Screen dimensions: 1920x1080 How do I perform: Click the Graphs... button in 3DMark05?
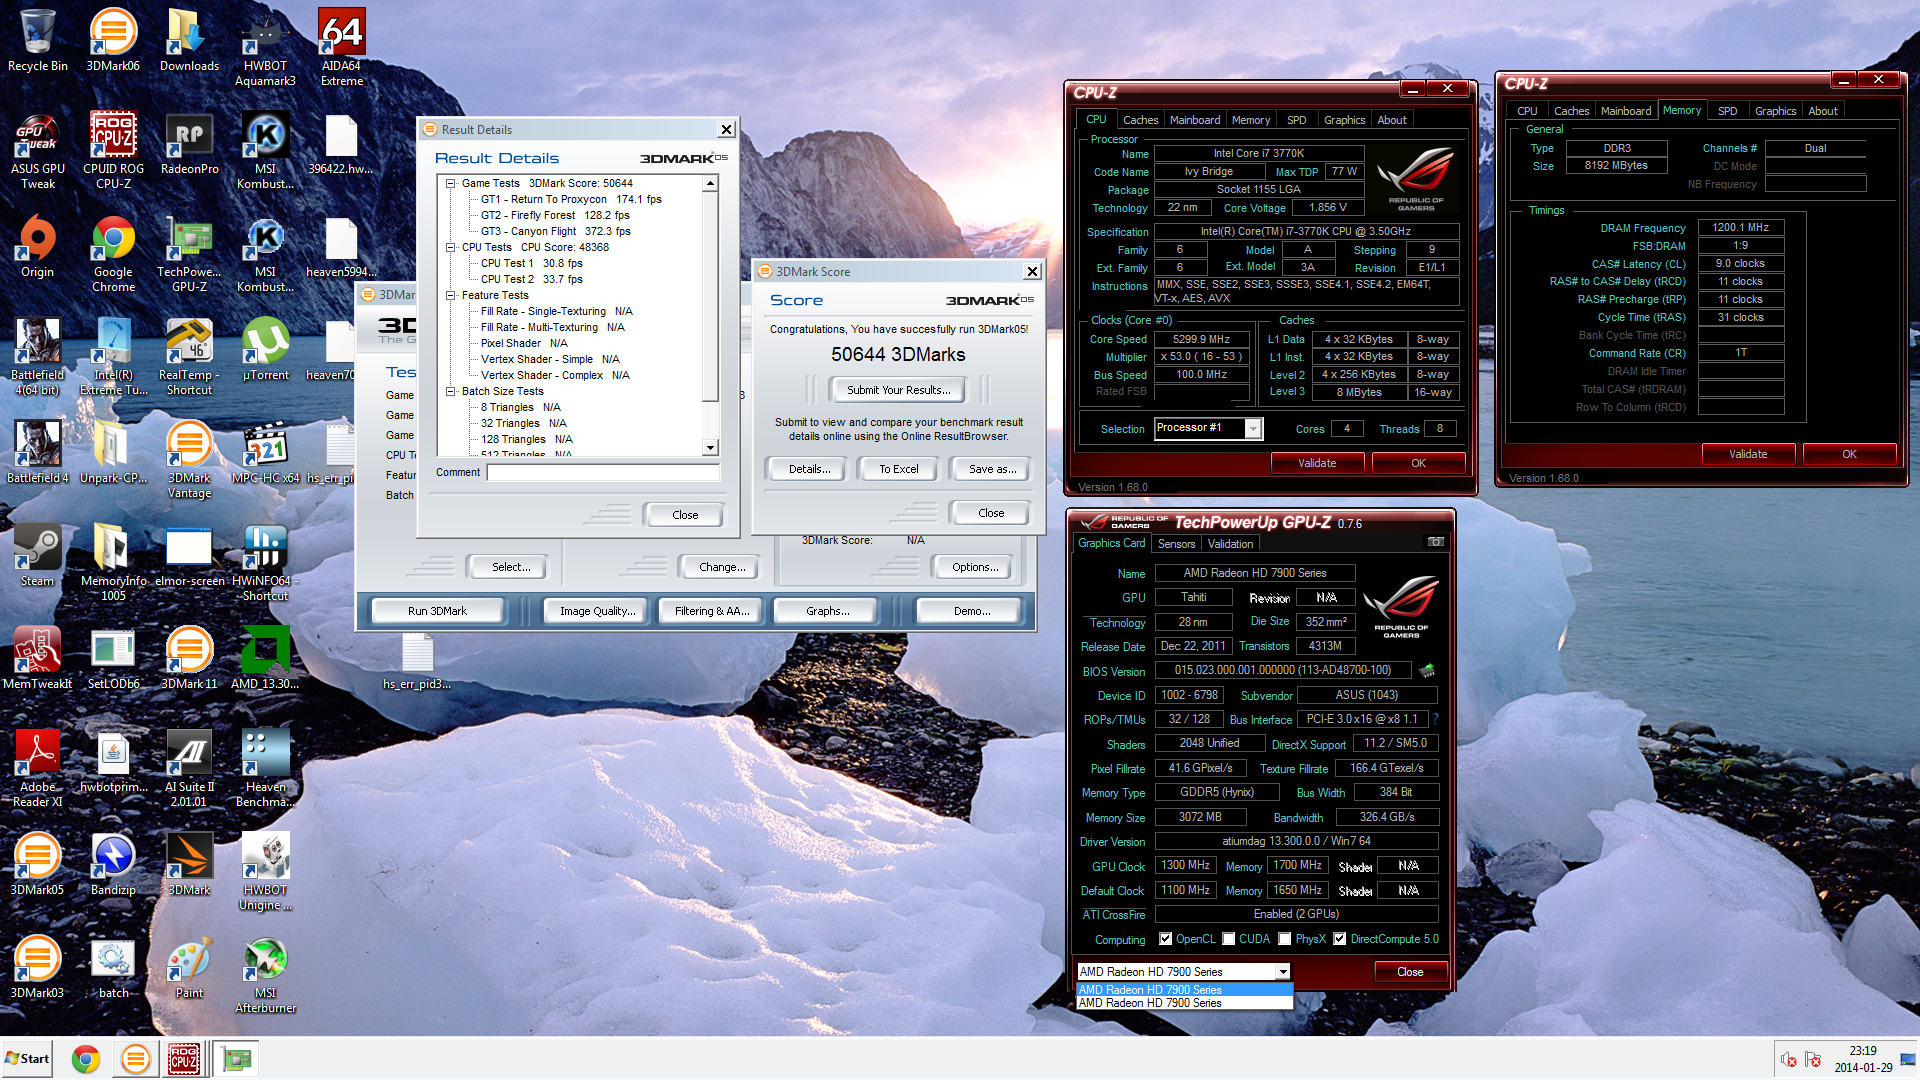(827, 611)
